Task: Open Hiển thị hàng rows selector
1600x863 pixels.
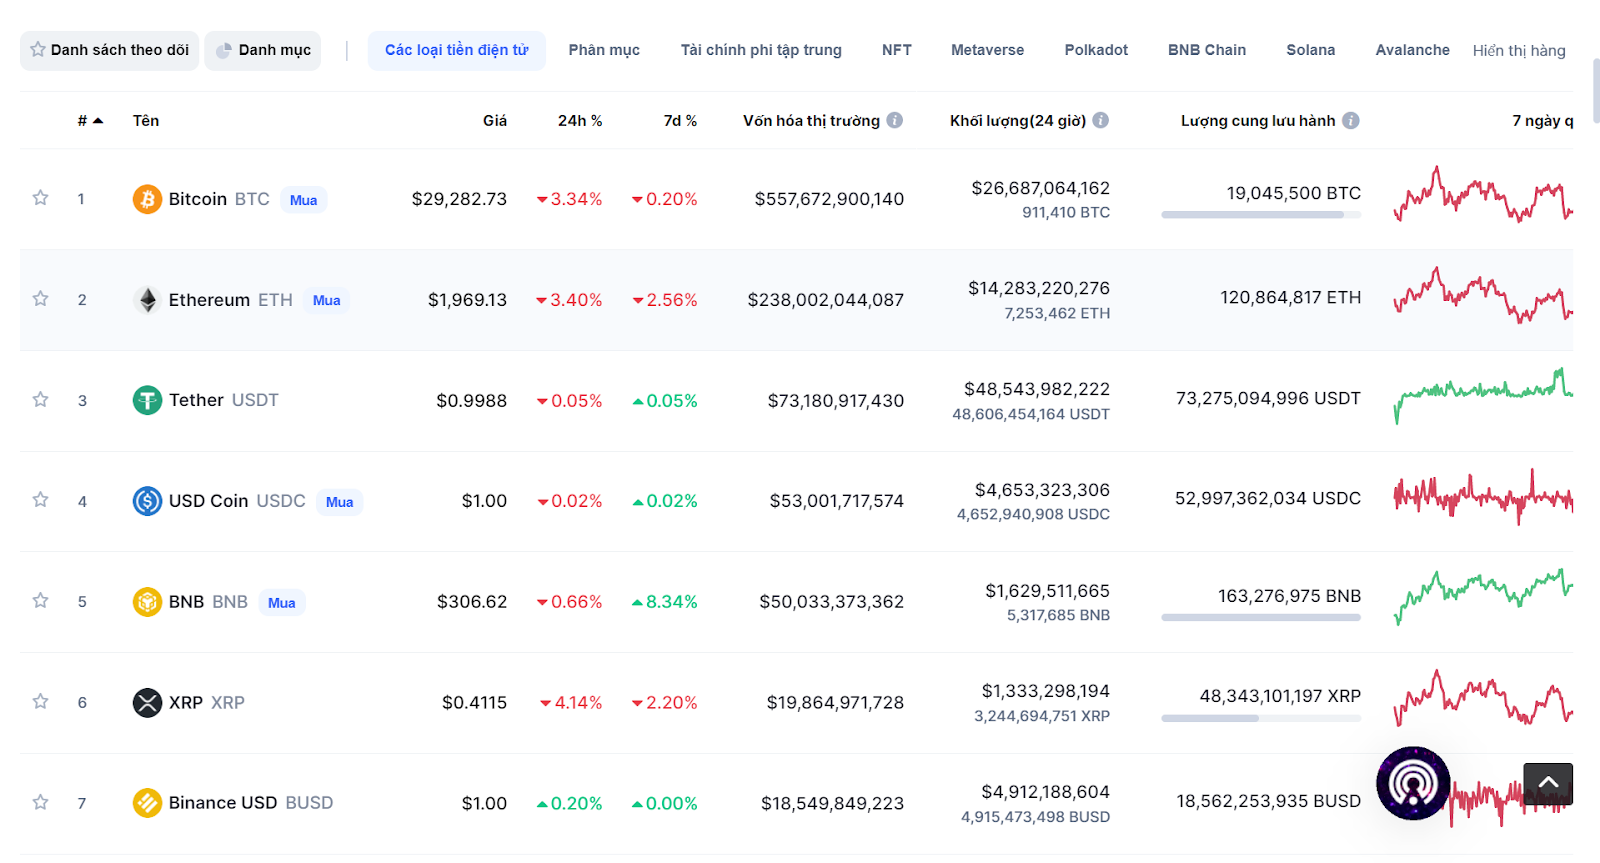Action: pos(1519,50)
